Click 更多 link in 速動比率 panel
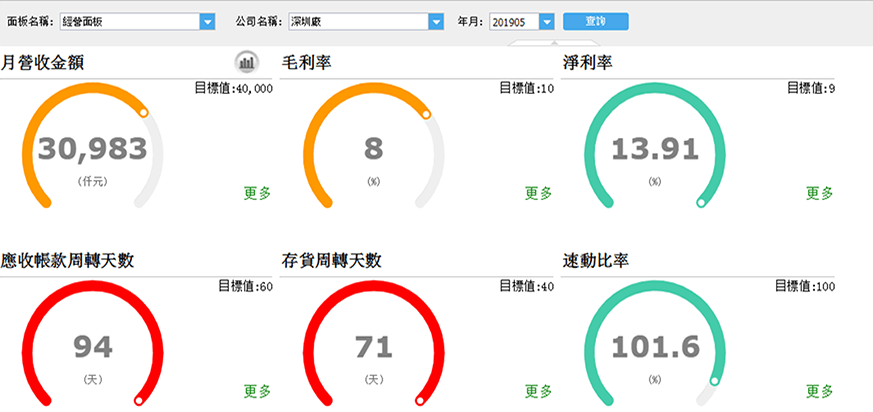 pos(820,391)
